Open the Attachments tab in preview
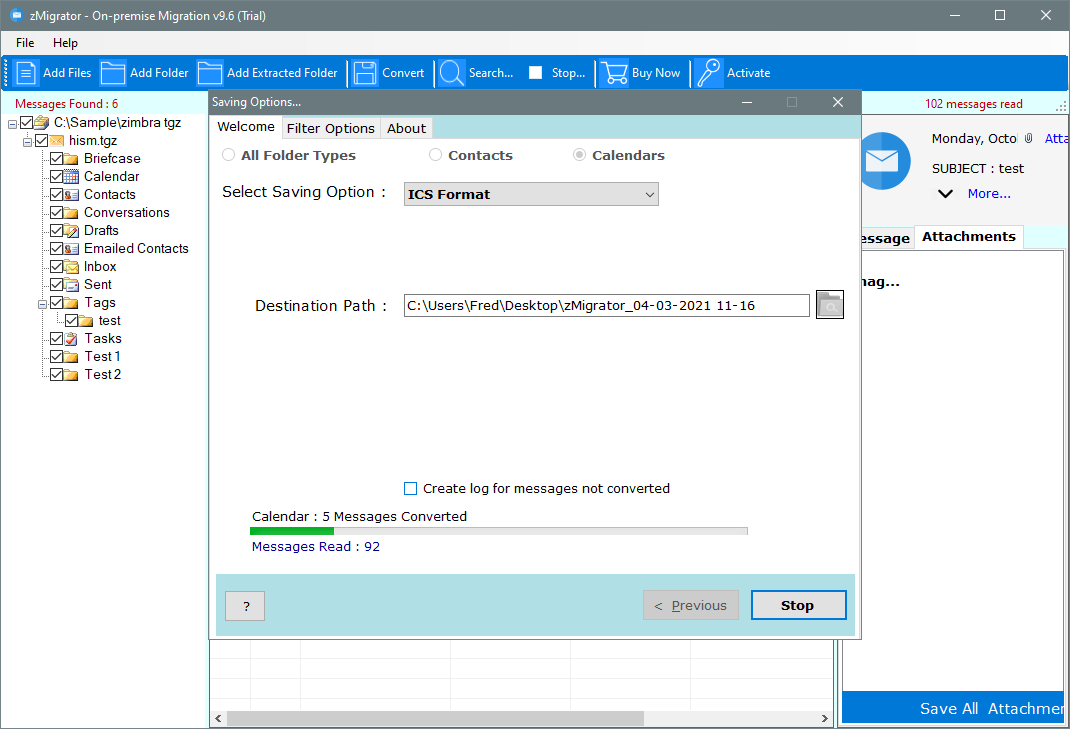This screenshot has height=729, width=1070. [968, 236]
